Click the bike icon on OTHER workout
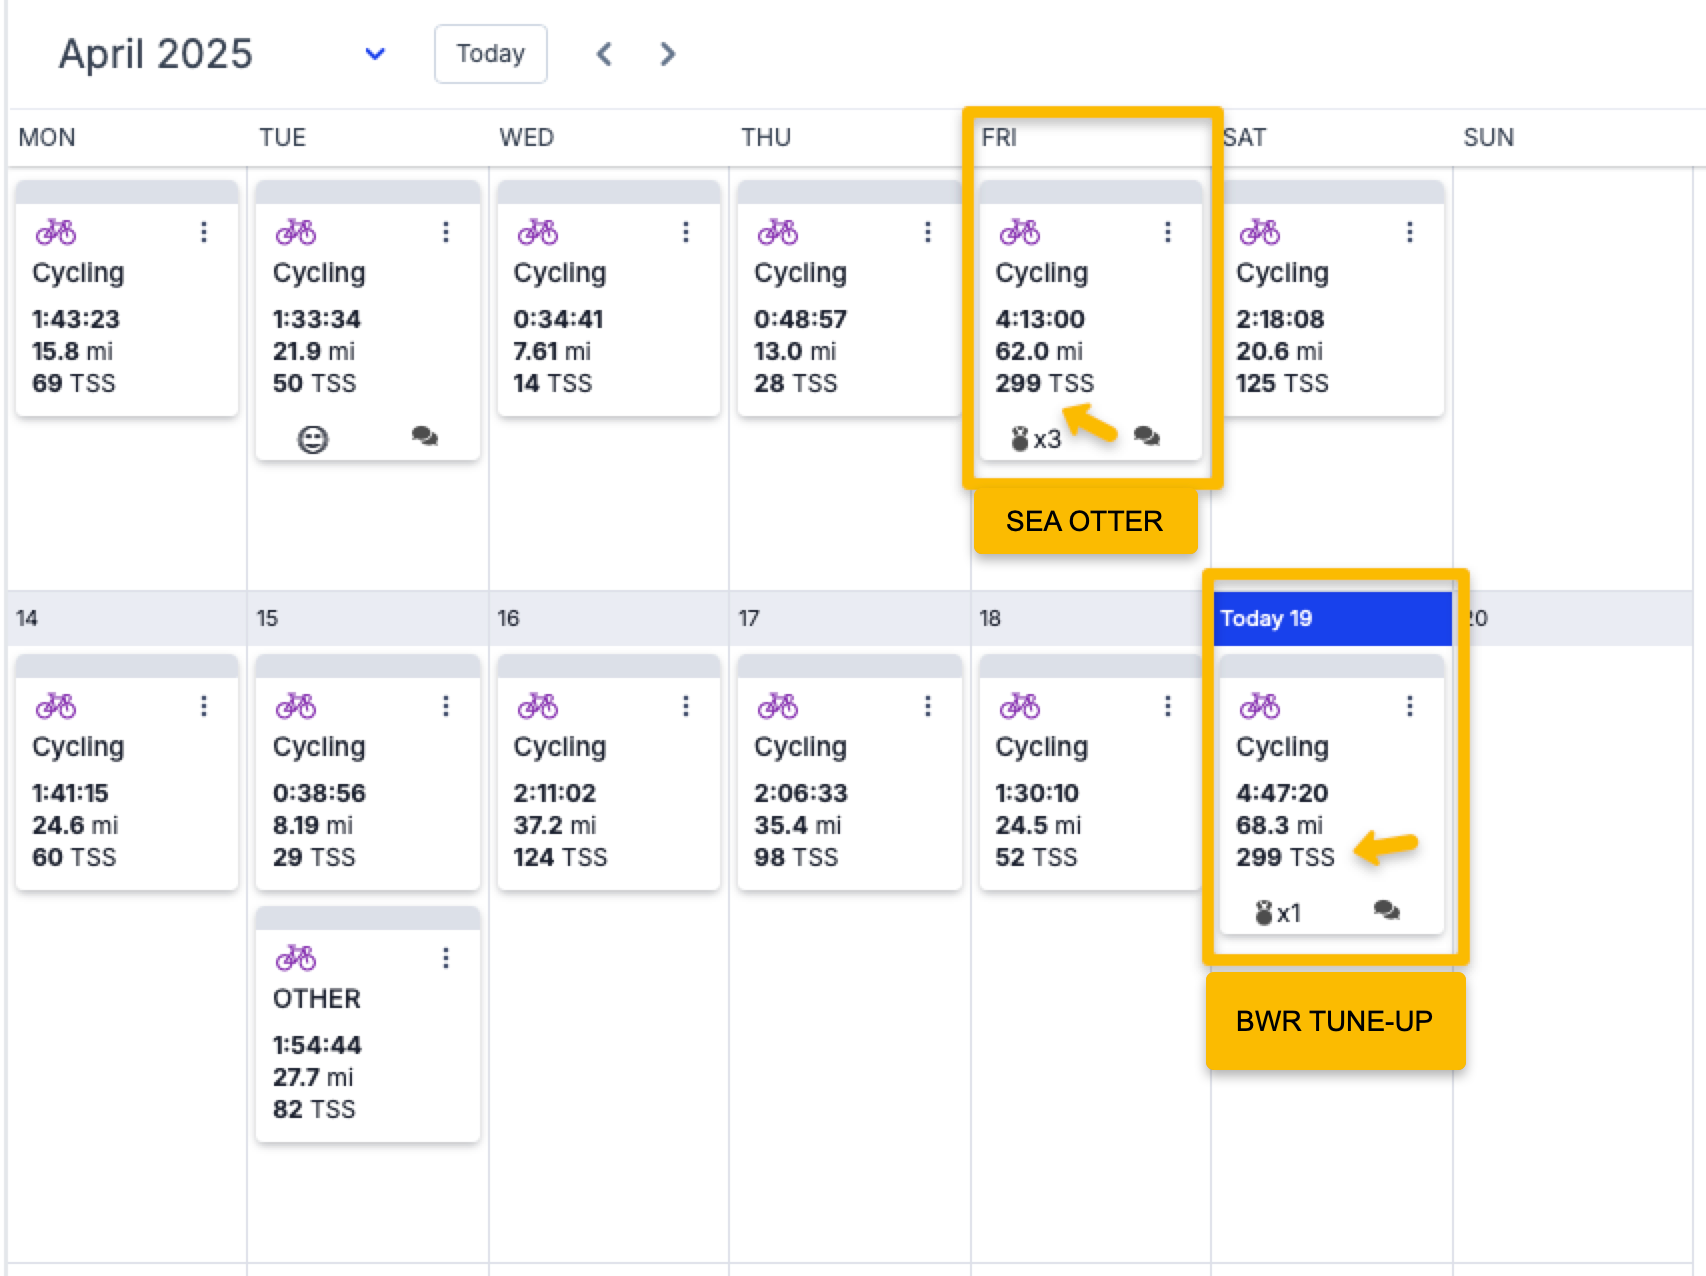1706x1276 pixels. point(296,958)
